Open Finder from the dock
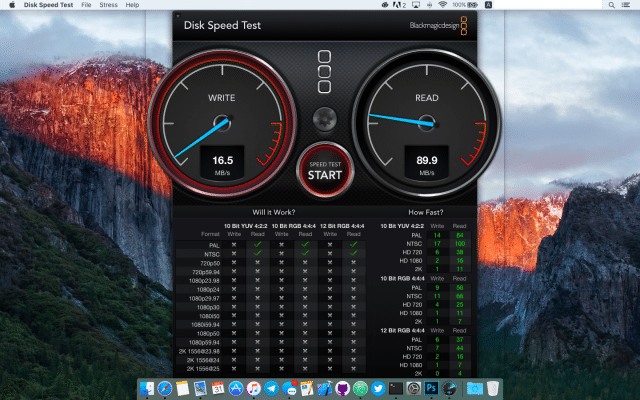 coord(147,388)
